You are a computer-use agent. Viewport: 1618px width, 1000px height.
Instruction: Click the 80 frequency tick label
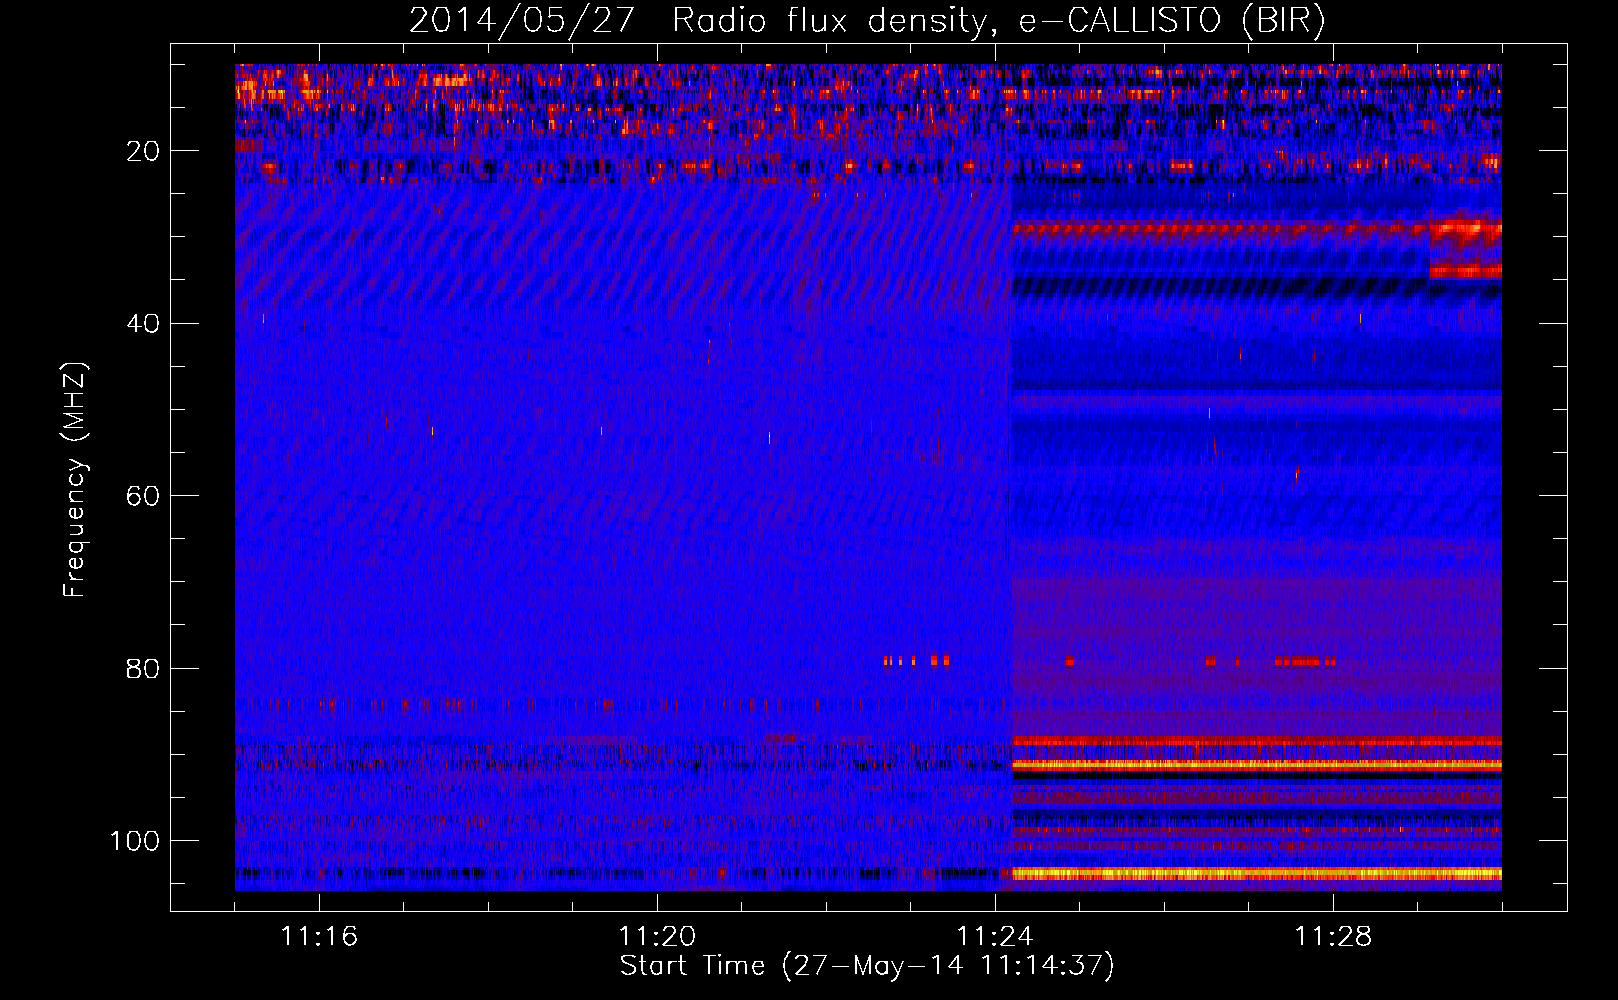[144, 668]
